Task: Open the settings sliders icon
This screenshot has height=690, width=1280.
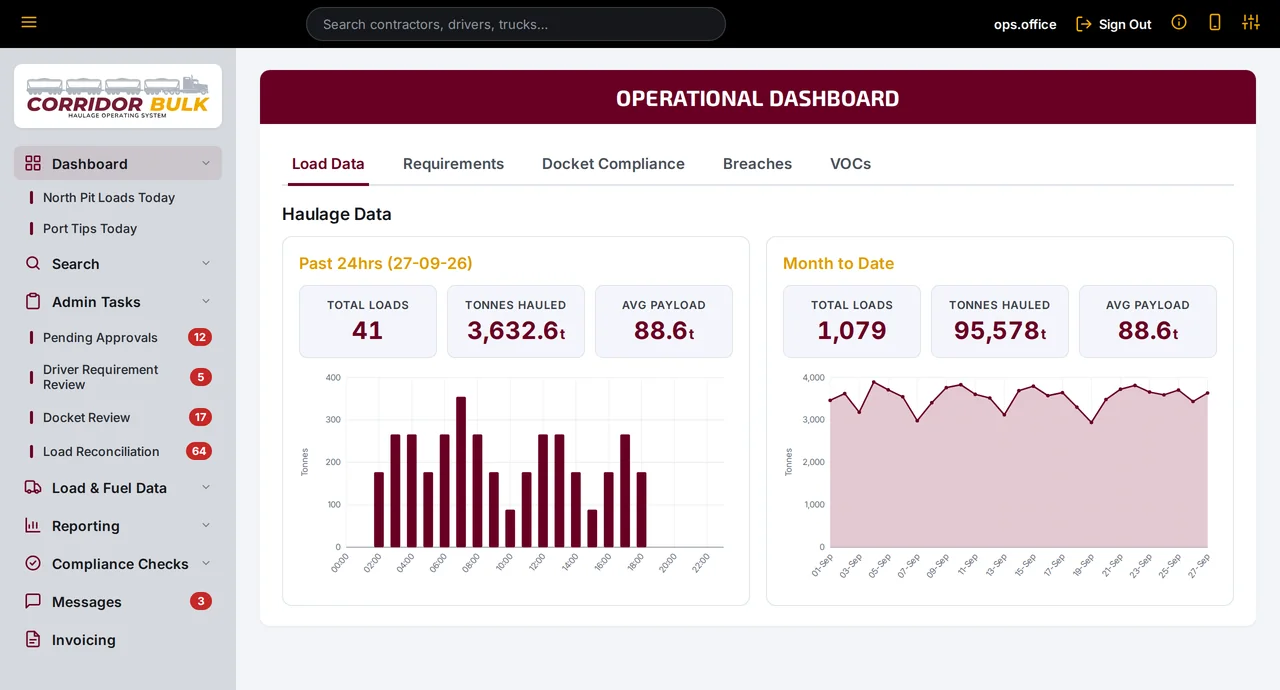Action: coord(1251,22)
